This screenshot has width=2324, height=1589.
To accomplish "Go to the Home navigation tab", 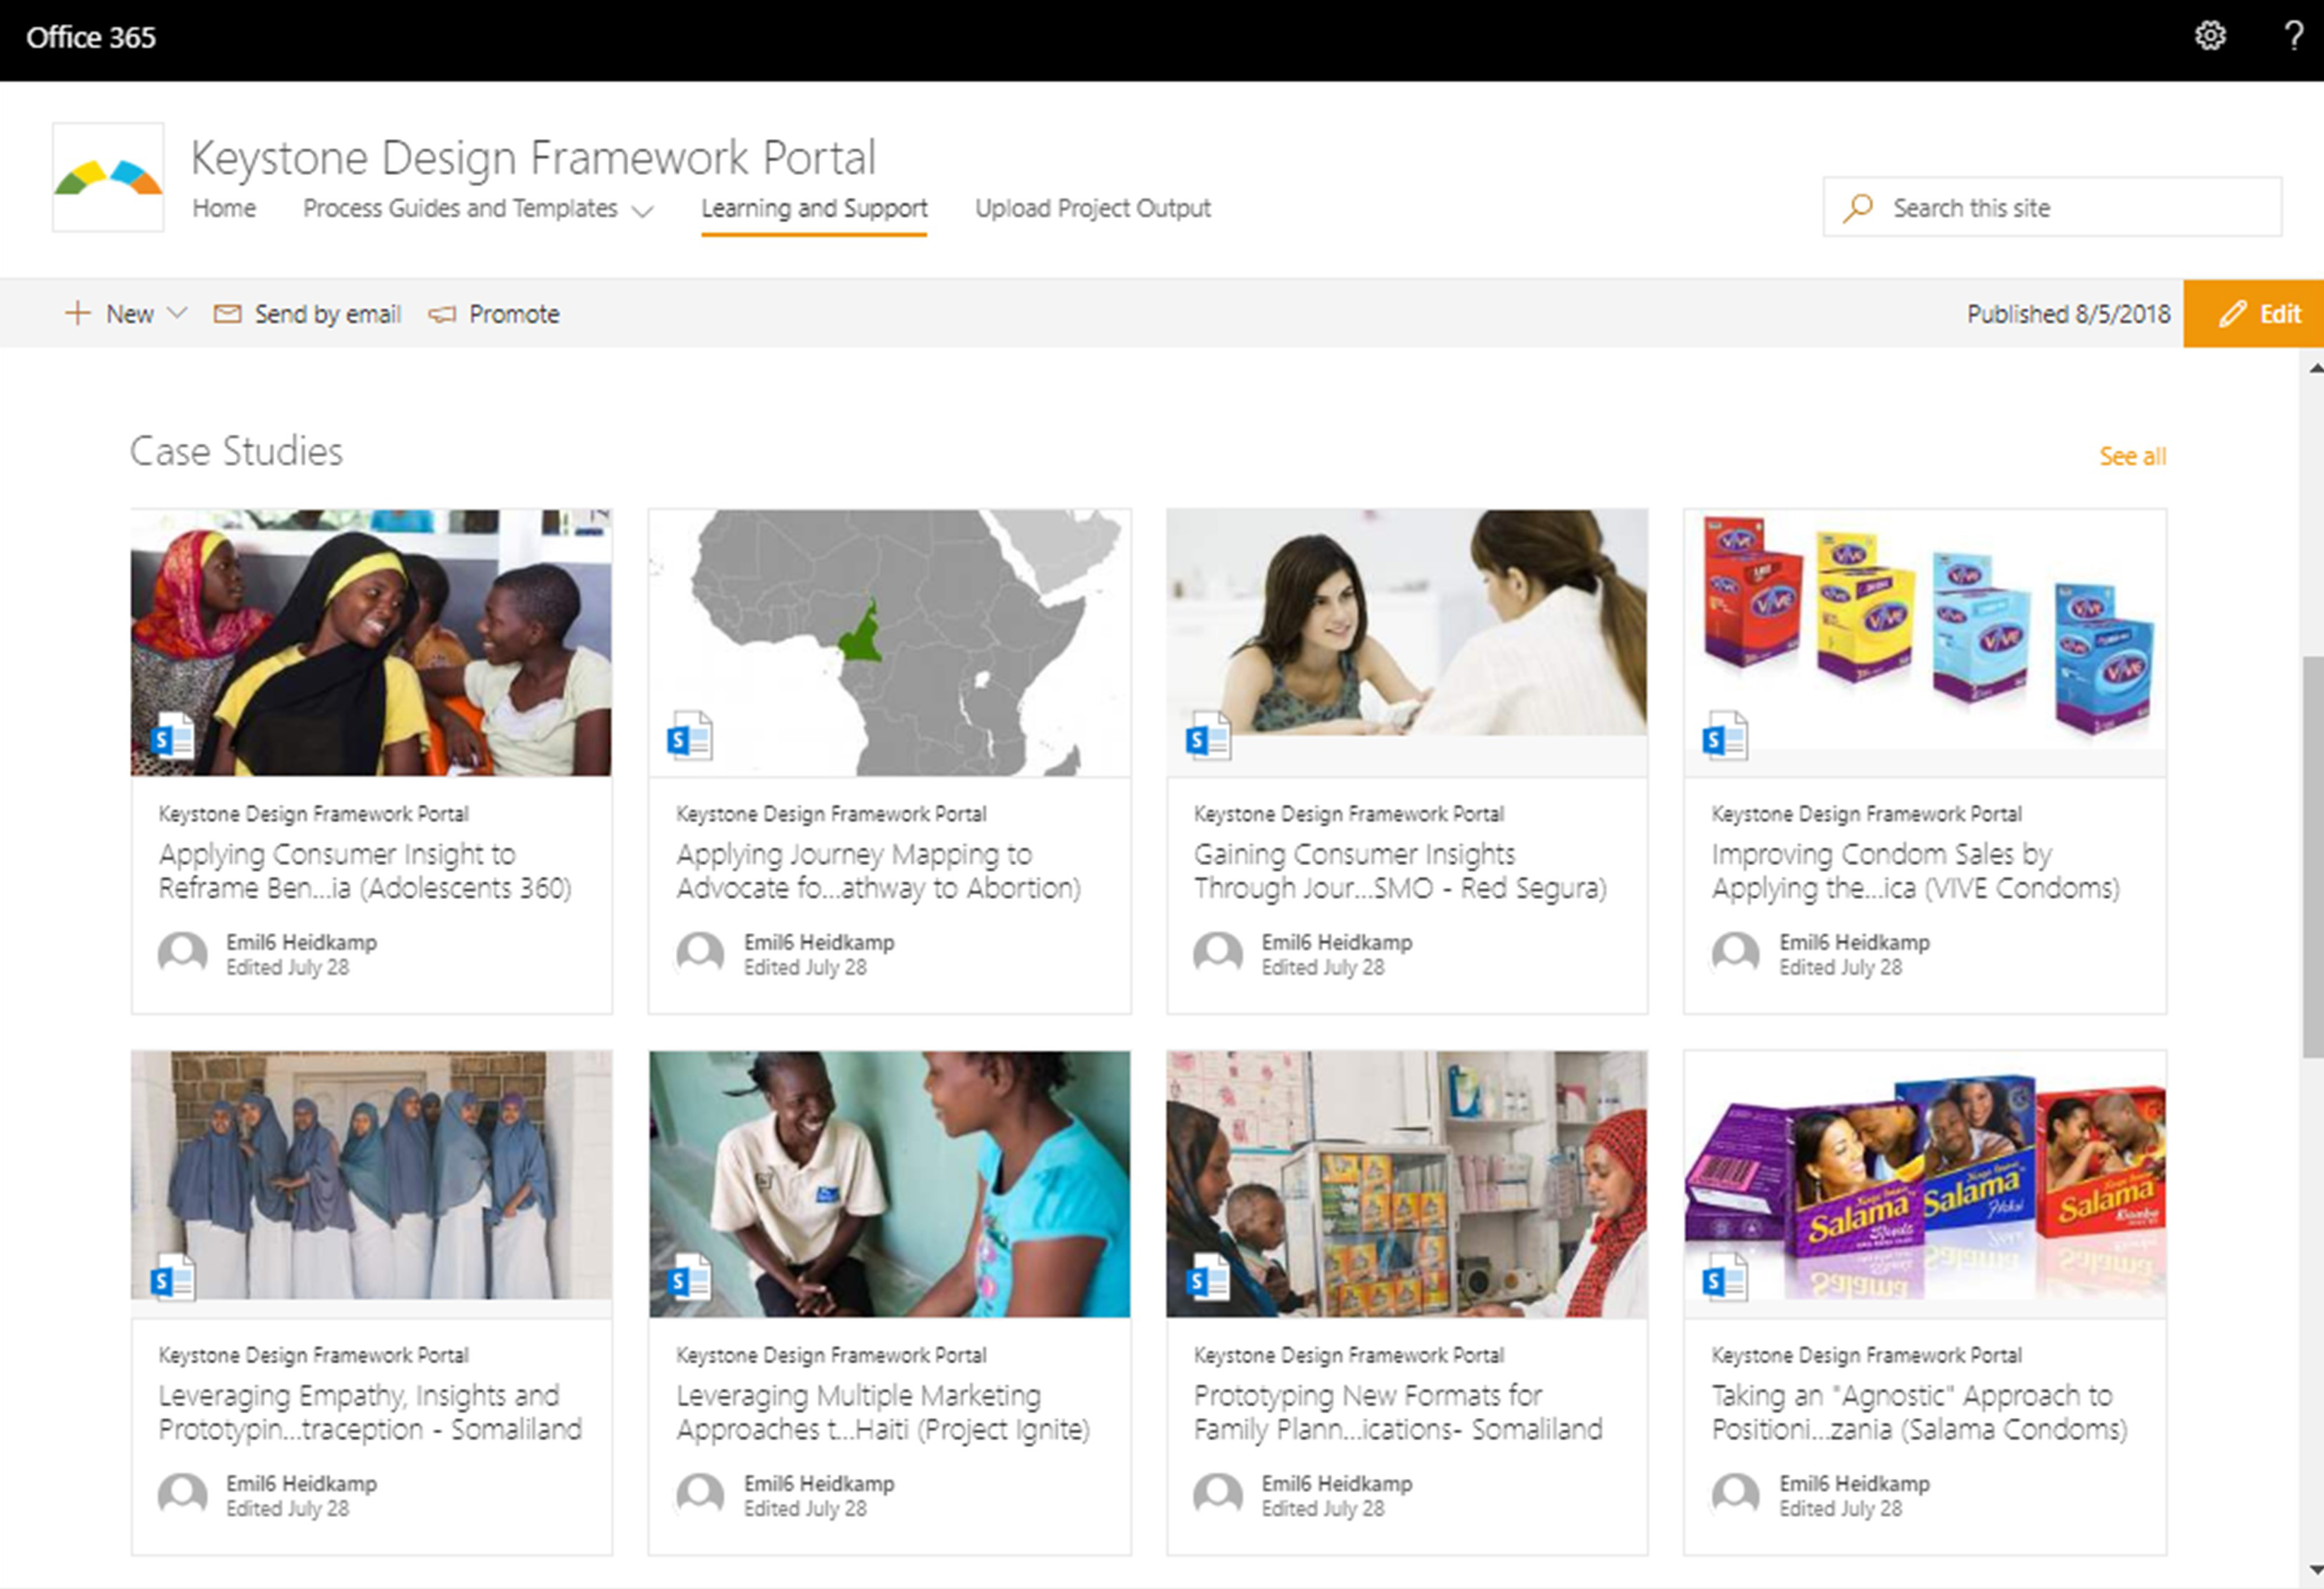I will pos(224,208).
